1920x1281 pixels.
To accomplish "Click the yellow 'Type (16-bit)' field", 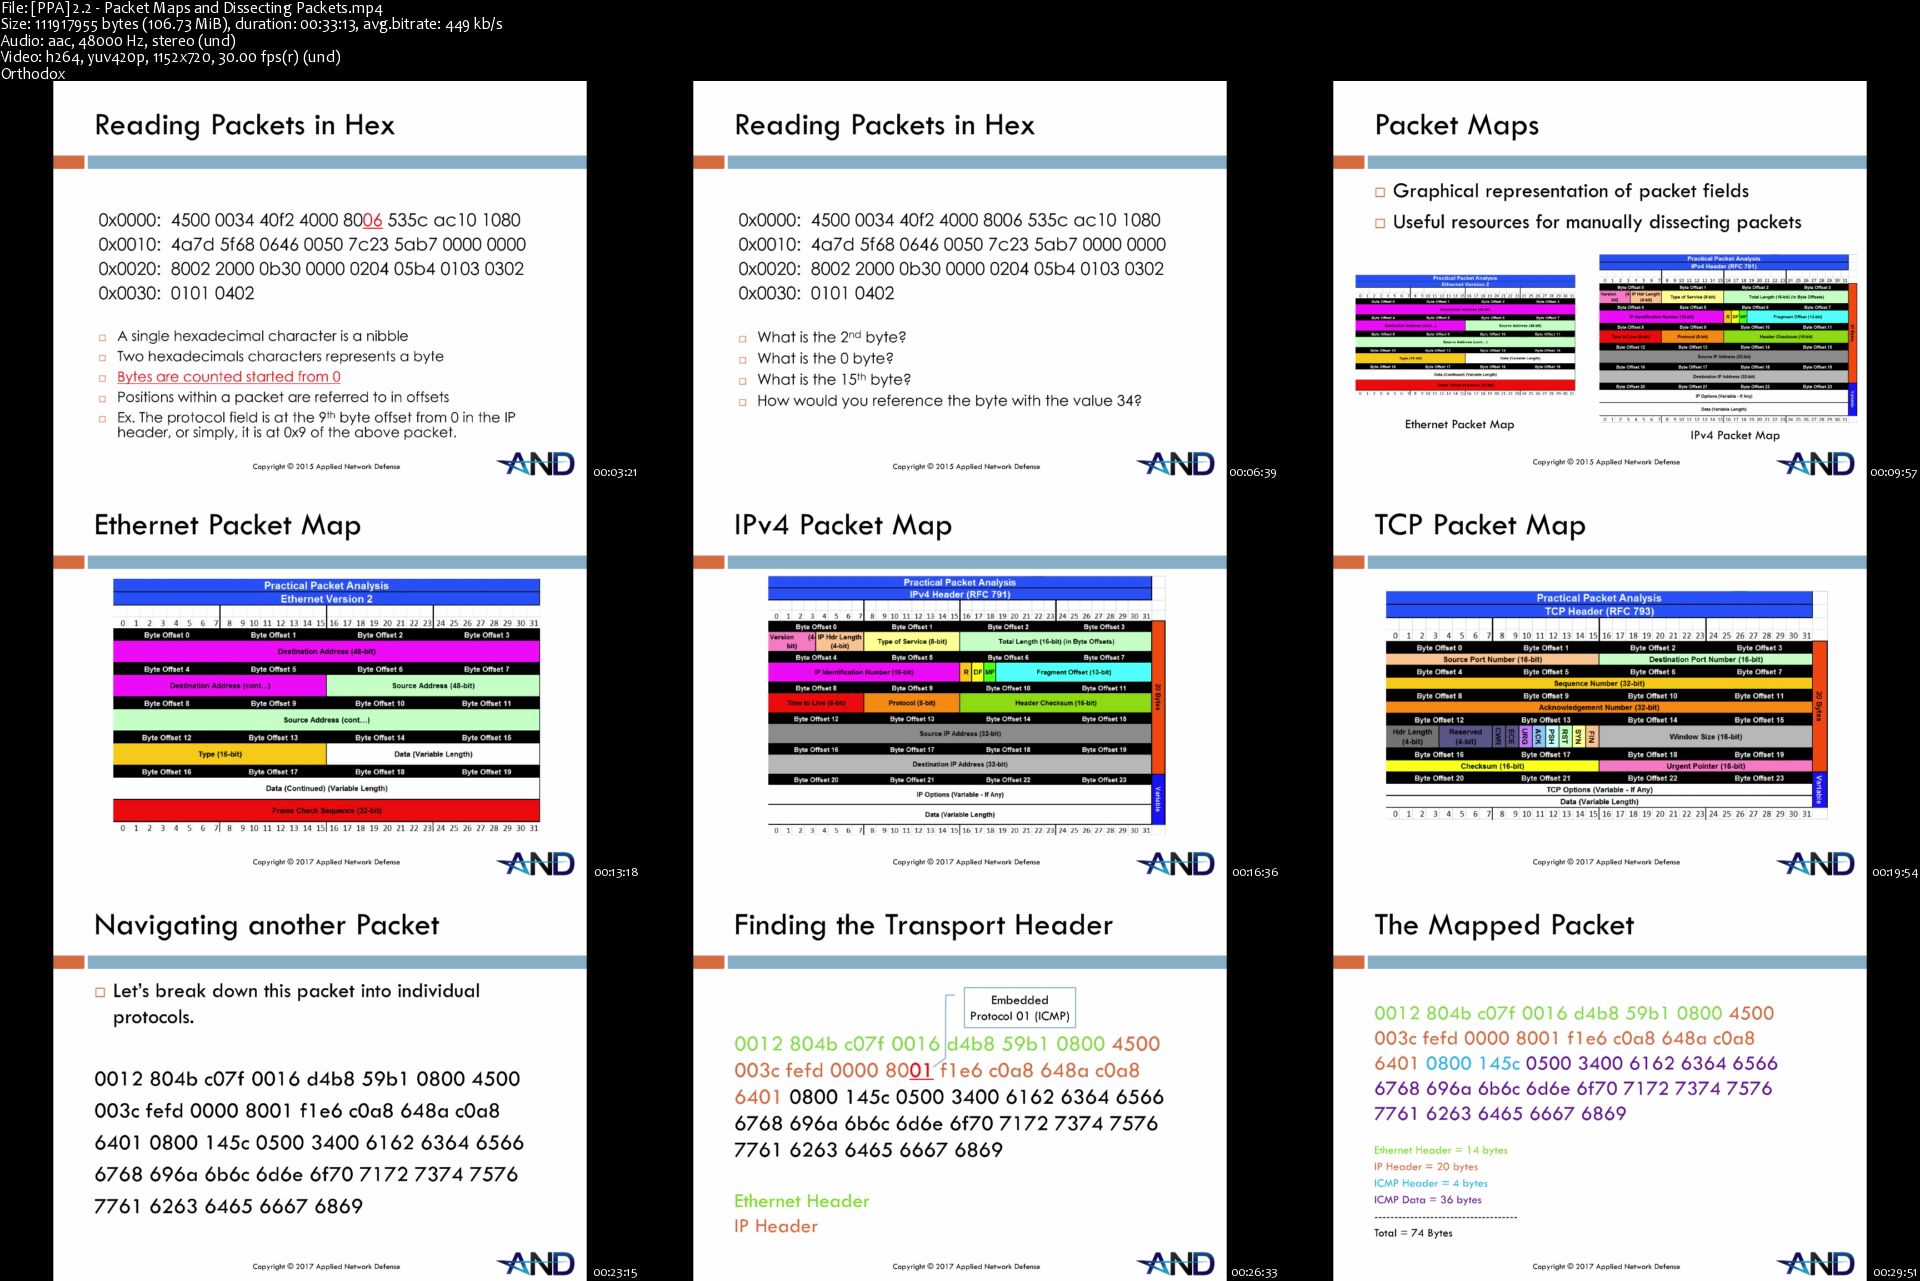I will click(x=220, y=754).
